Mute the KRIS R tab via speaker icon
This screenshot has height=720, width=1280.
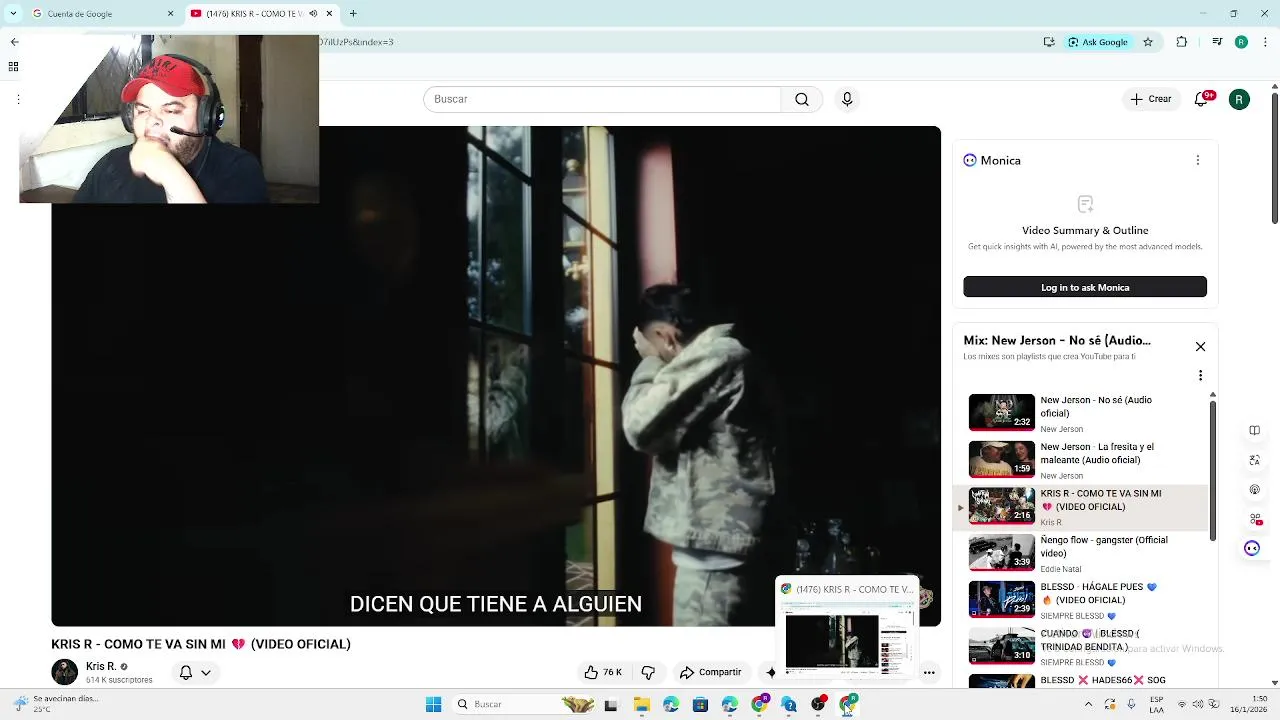click(313, 14)
